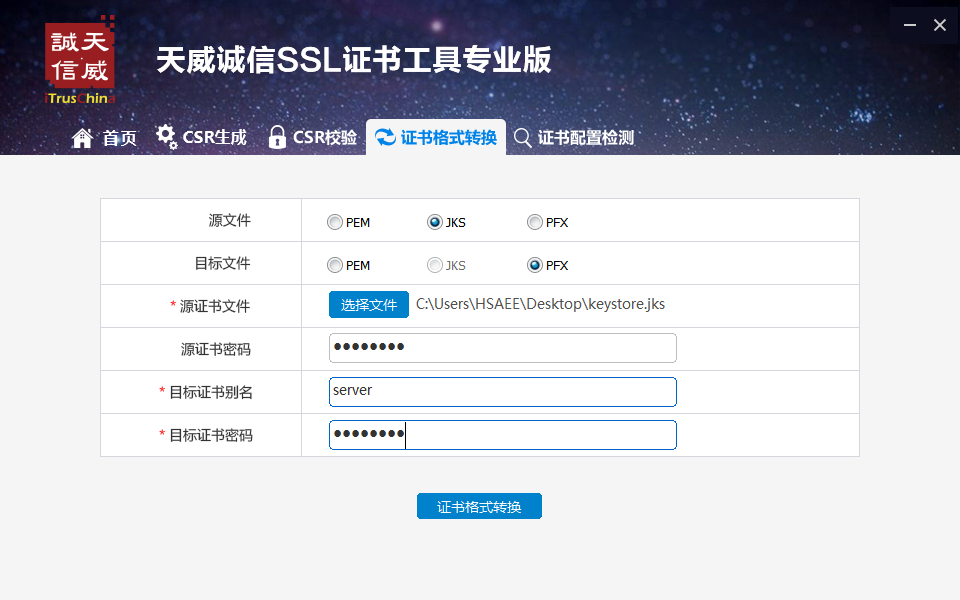
Task: Click the 目标证书密码 label
Action: (x=211, y=435)
